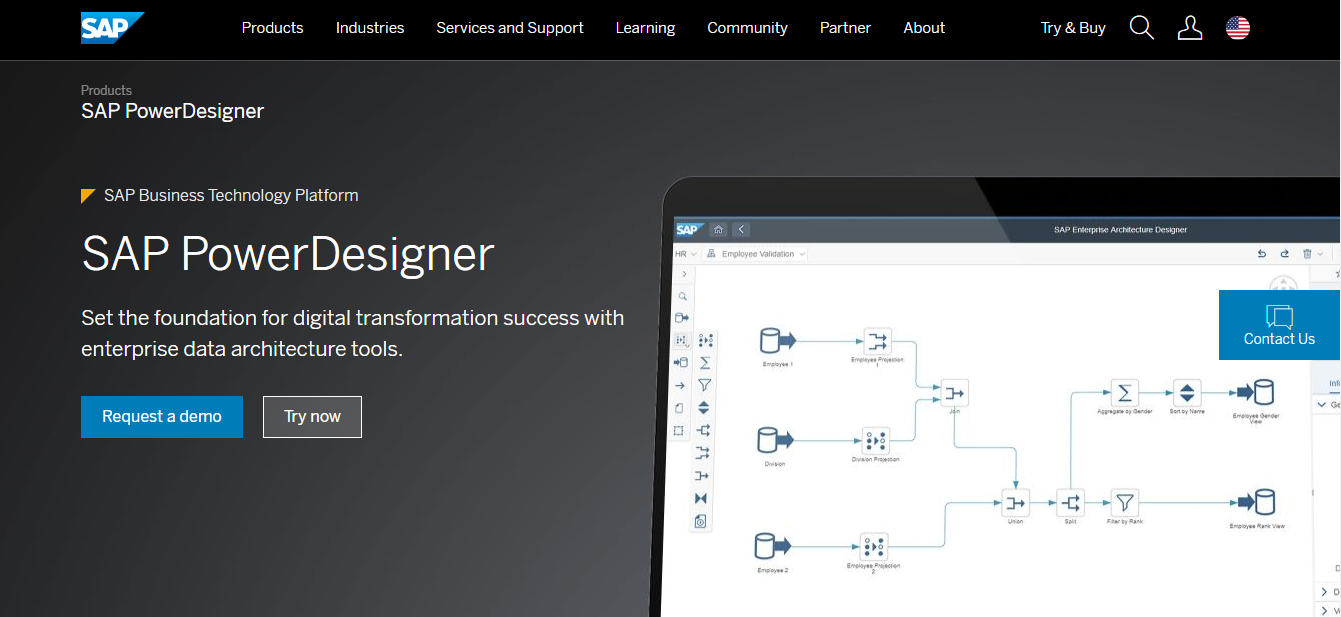Select the Aggregate by Gender node

1124,392
